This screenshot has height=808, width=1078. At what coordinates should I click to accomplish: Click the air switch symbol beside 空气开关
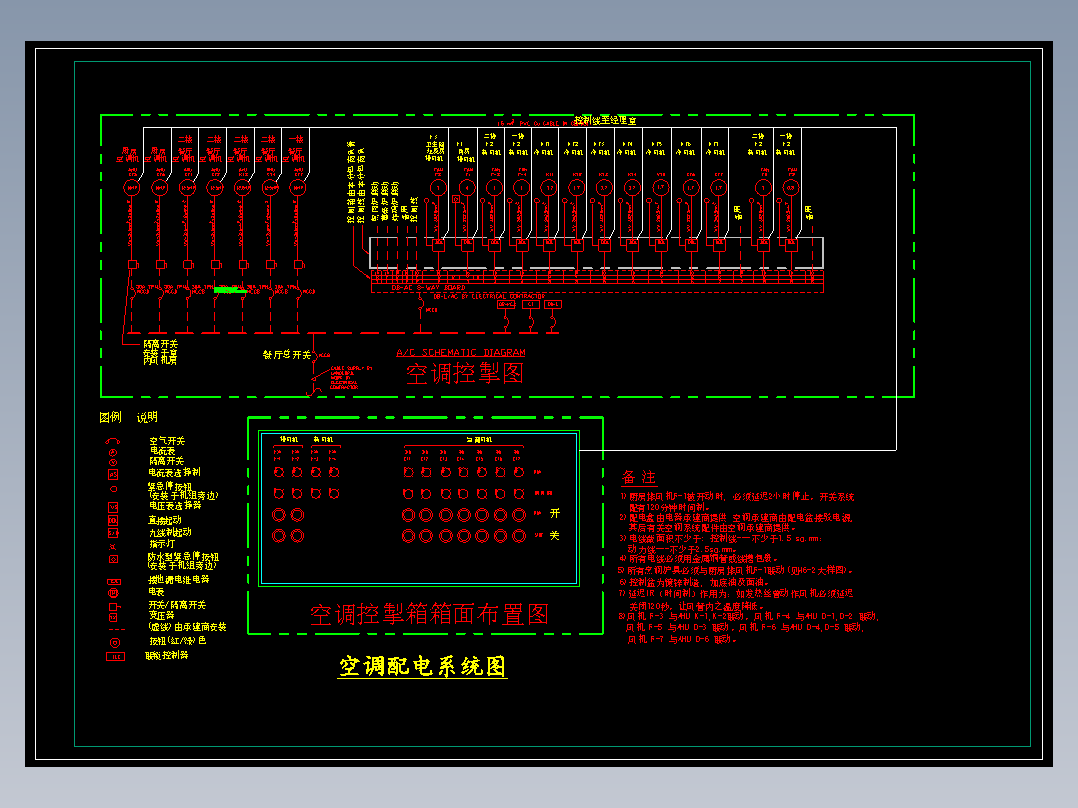[x=113, y=441]
